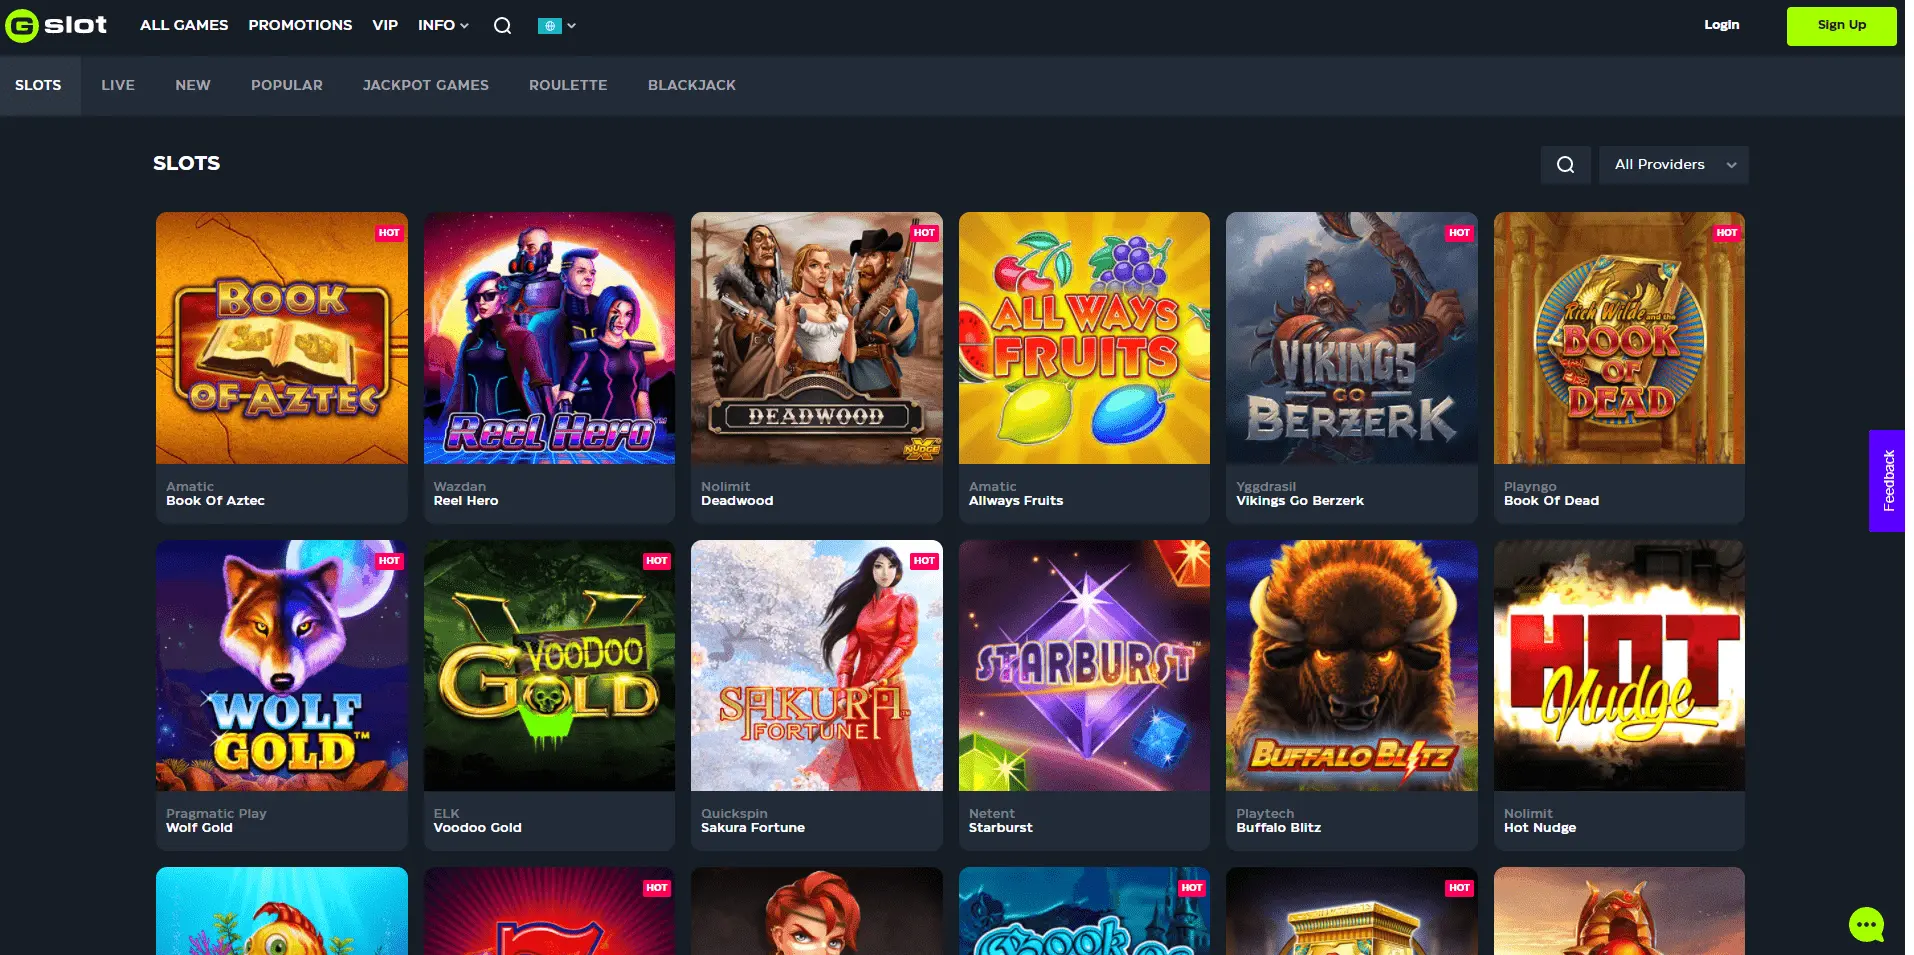This screenshot has width=1914, height=955.
Task: Open the Feedback side tab
Action: (x=1888, y=481)
